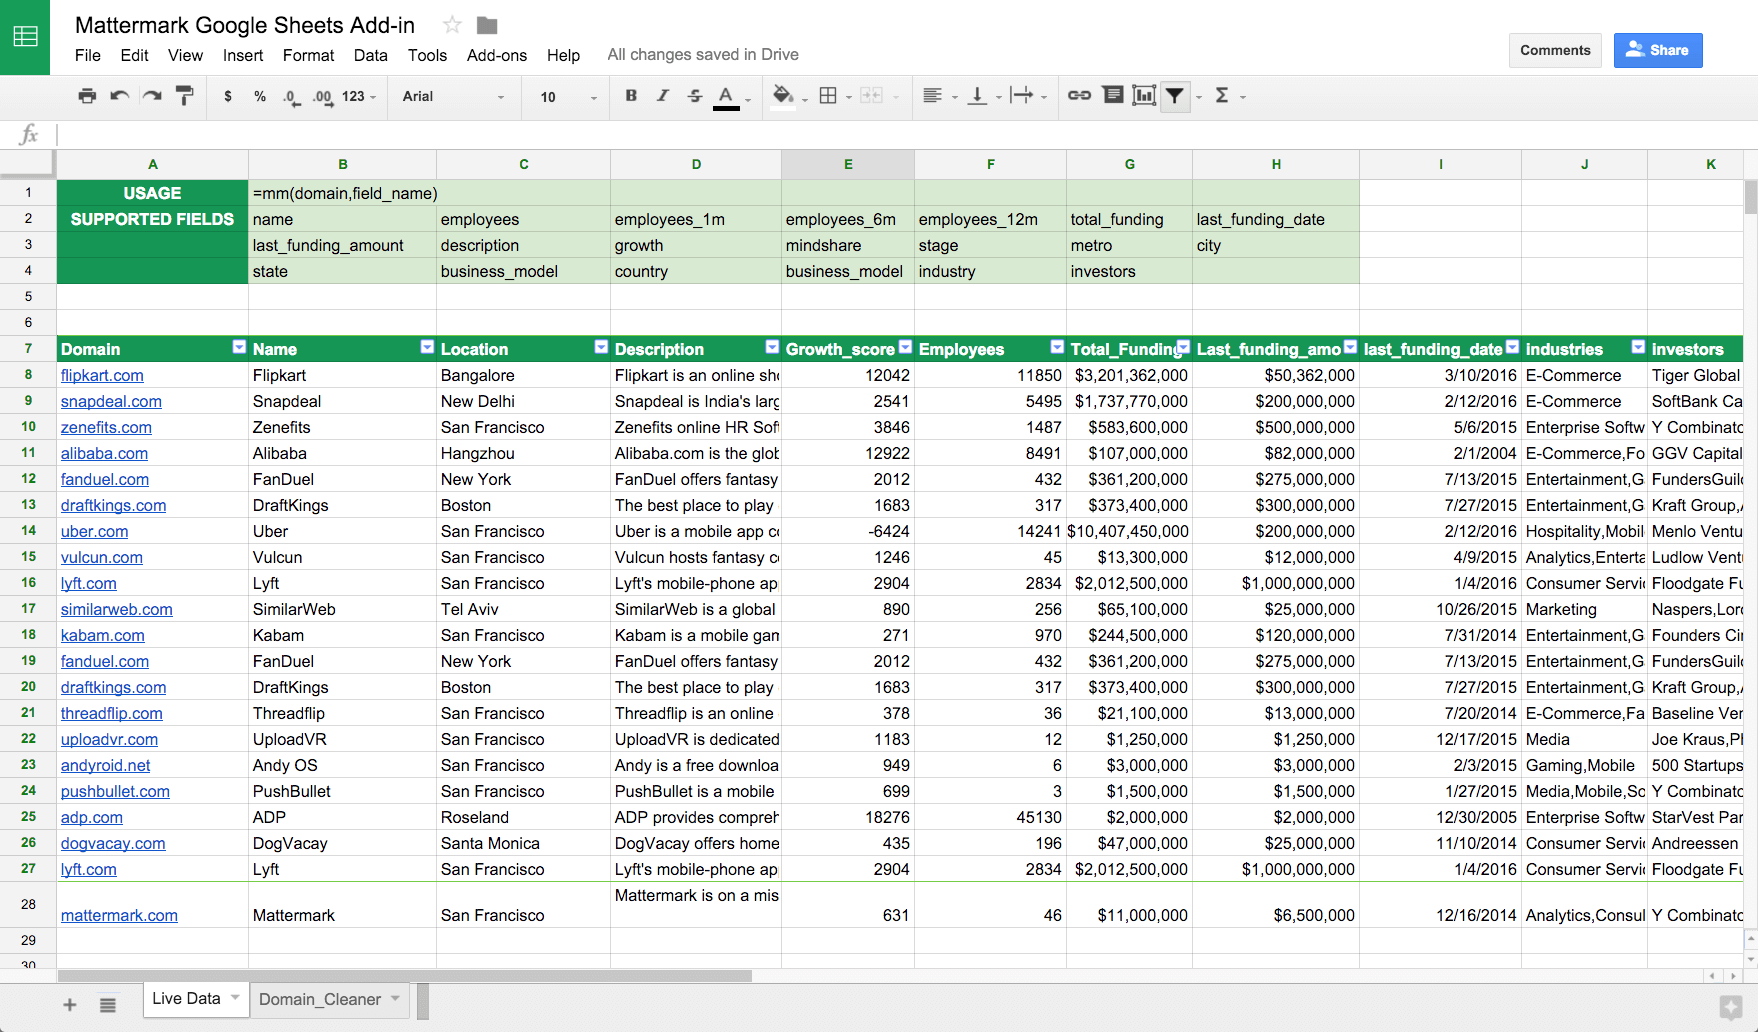Open the more number formats dropdown
Image resolution: width=1758 pixels, height=1032 pixels.
(x=359, y=97)
